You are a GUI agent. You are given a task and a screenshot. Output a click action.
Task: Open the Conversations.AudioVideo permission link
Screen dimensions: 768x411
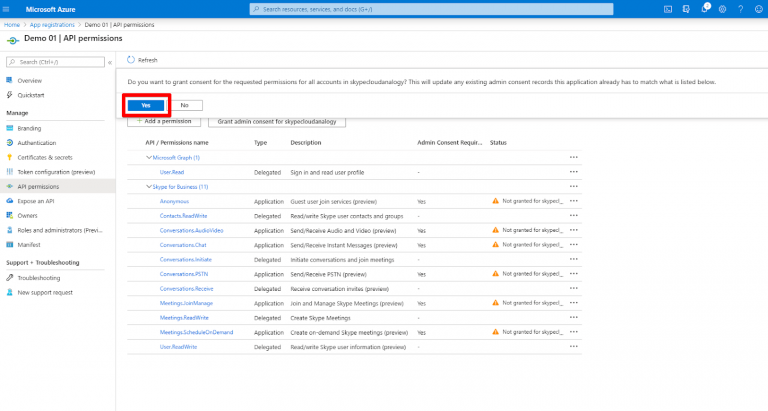coord(192,230)
